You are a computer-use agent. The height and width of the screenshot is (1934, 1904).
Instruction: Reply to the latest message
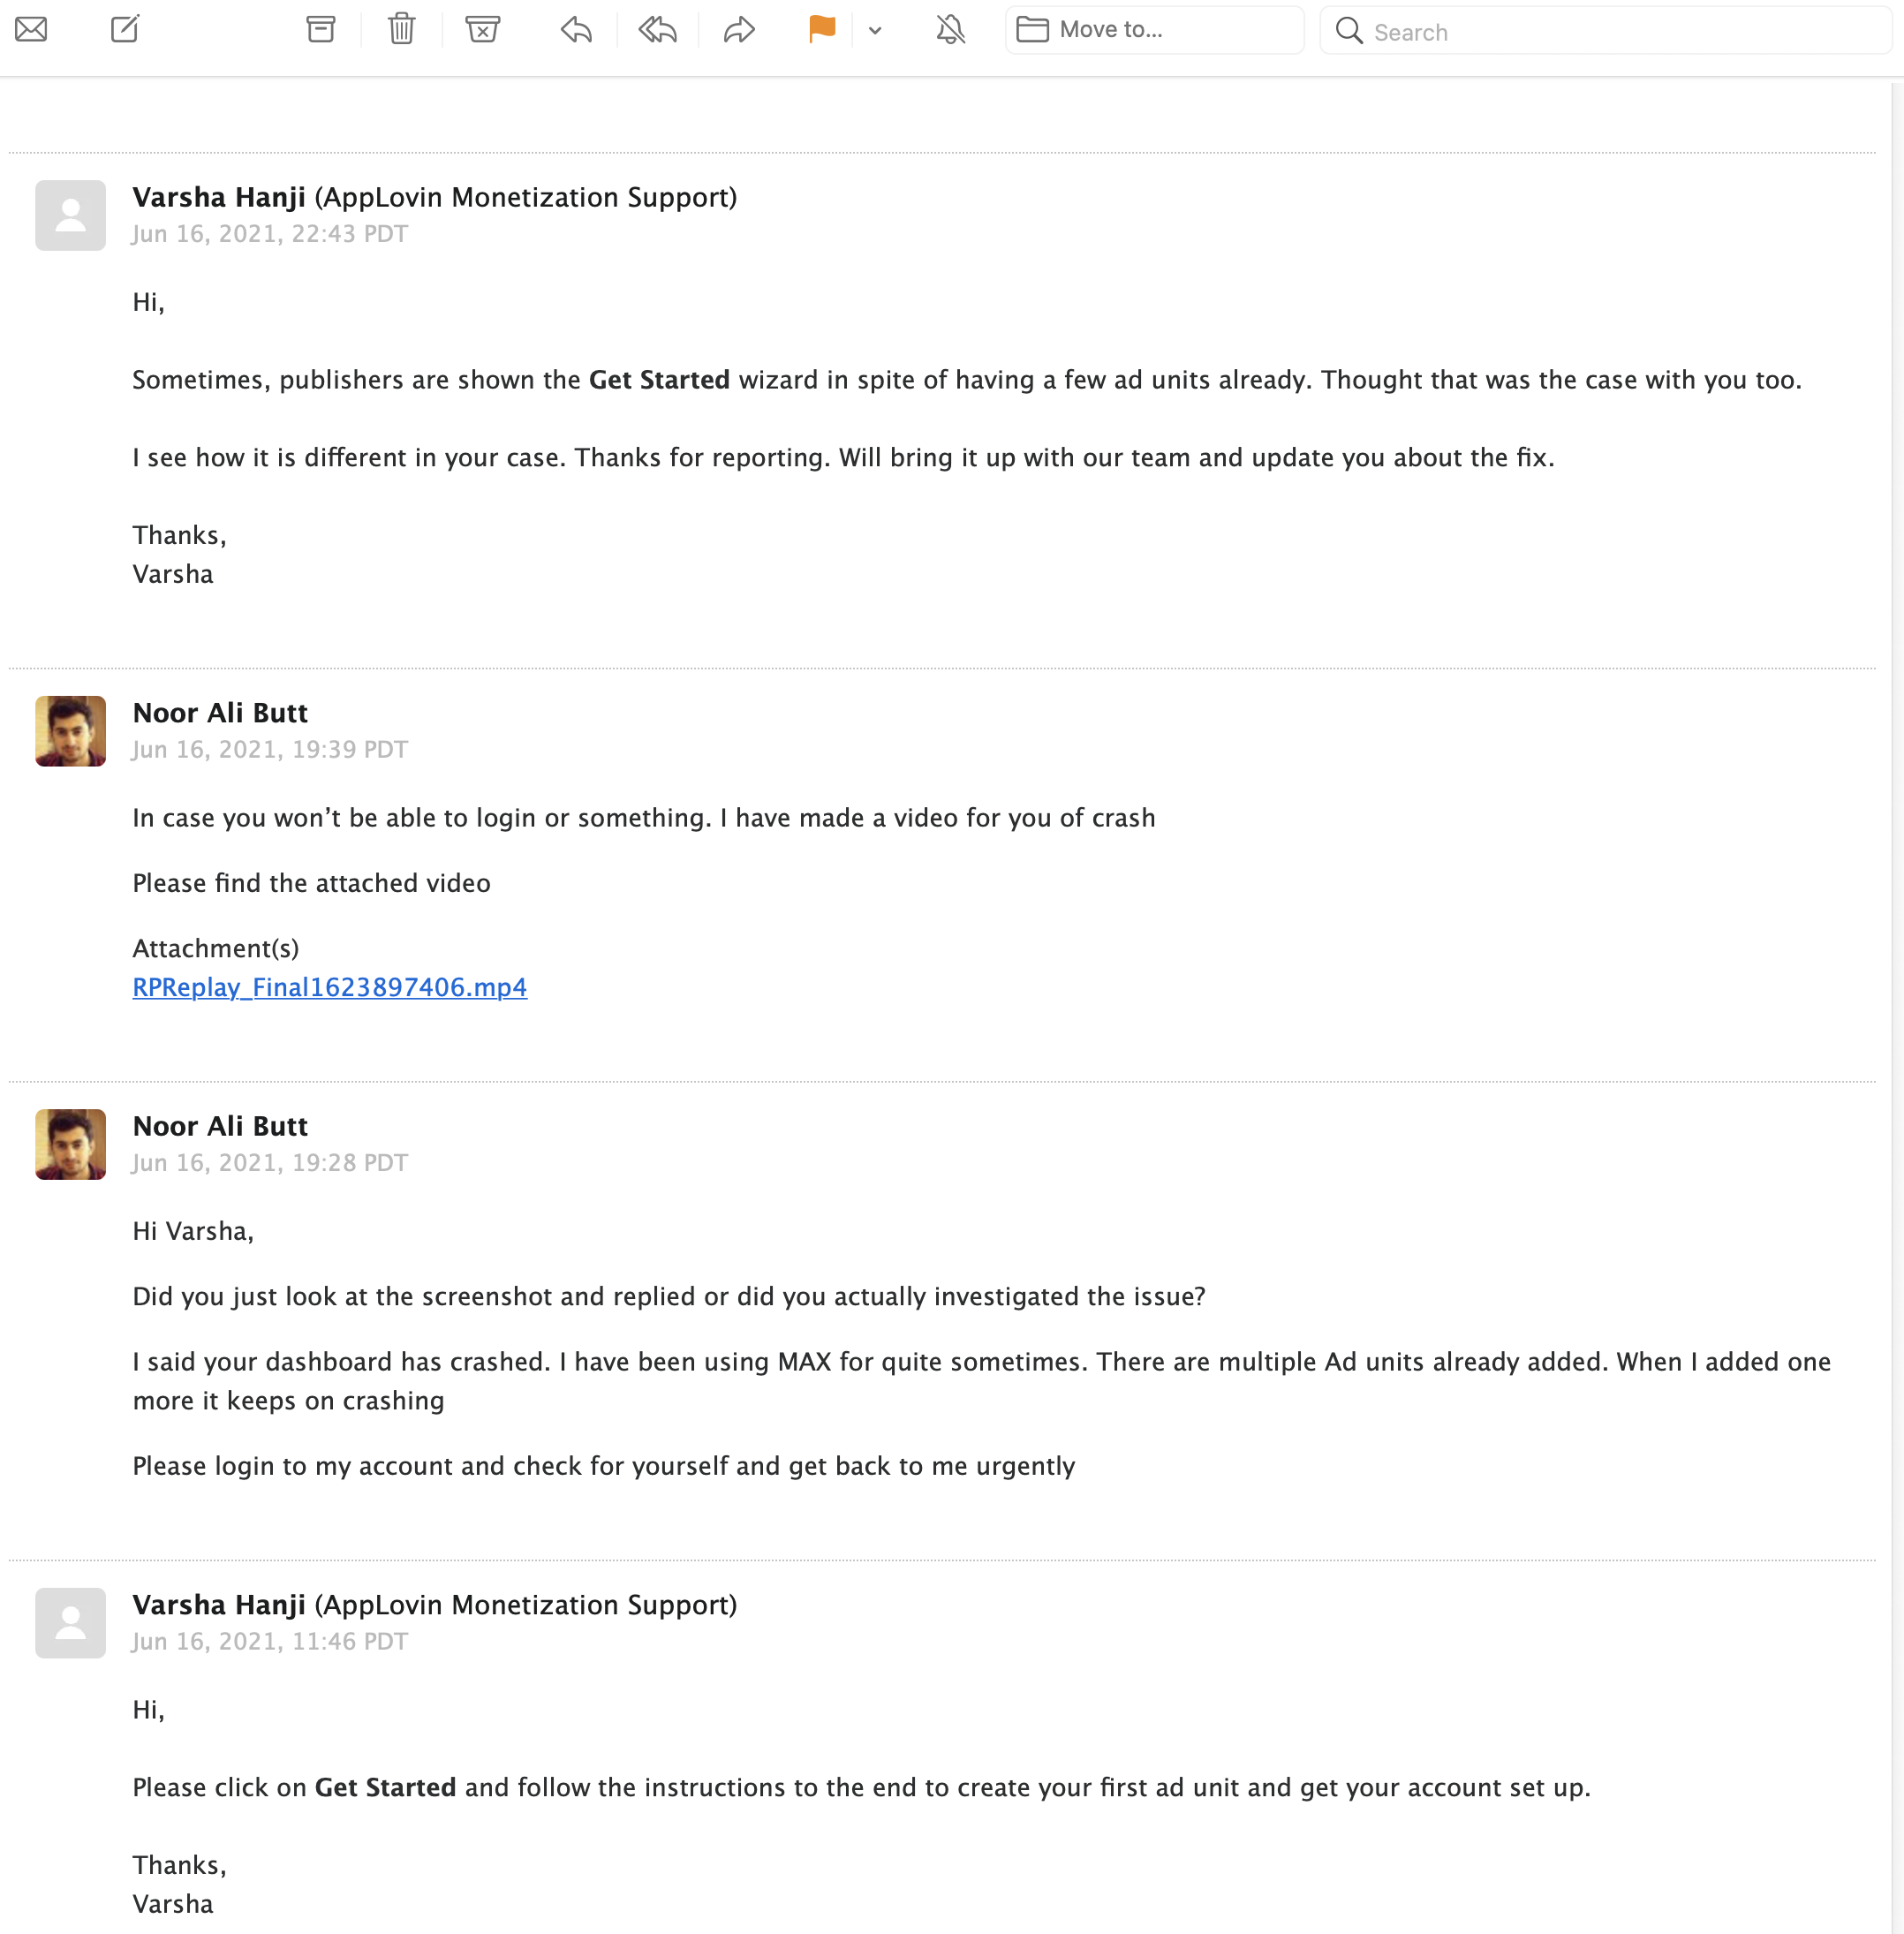pos(577,29)
